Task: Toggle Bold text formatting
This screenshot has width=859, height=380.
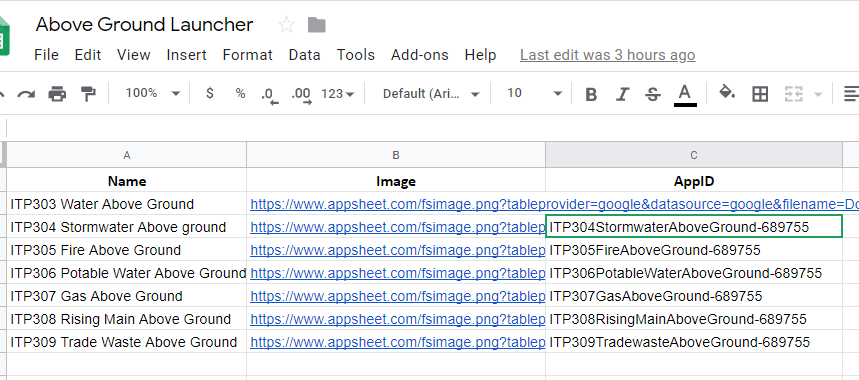Action: tap(591, 94)
